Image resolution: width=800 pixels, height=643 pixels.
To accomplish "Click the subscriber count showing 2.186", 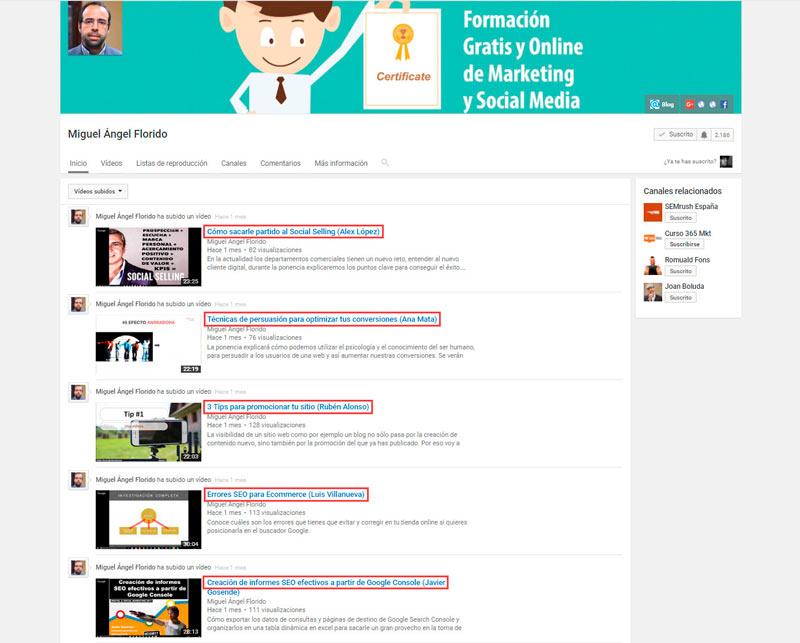I will pyautogui.click(x=720, y=134).
